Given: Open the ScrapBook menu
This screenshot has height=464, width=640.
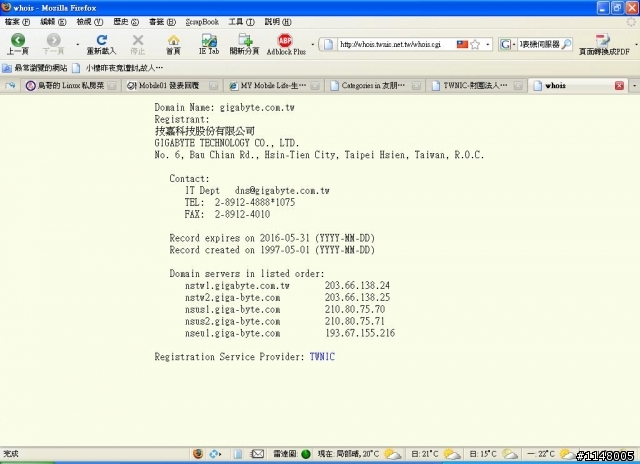Looking at the screenshot, I should [202, 22].
